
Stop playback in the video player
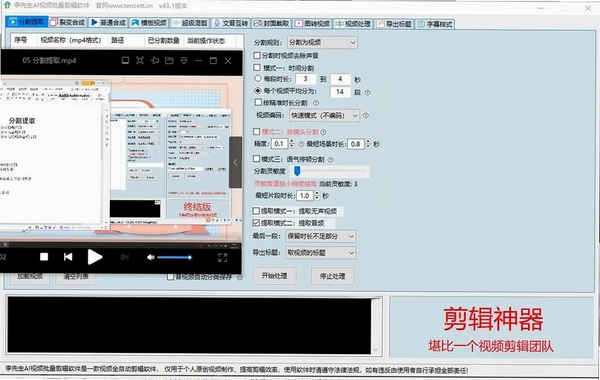pos(44,257)
